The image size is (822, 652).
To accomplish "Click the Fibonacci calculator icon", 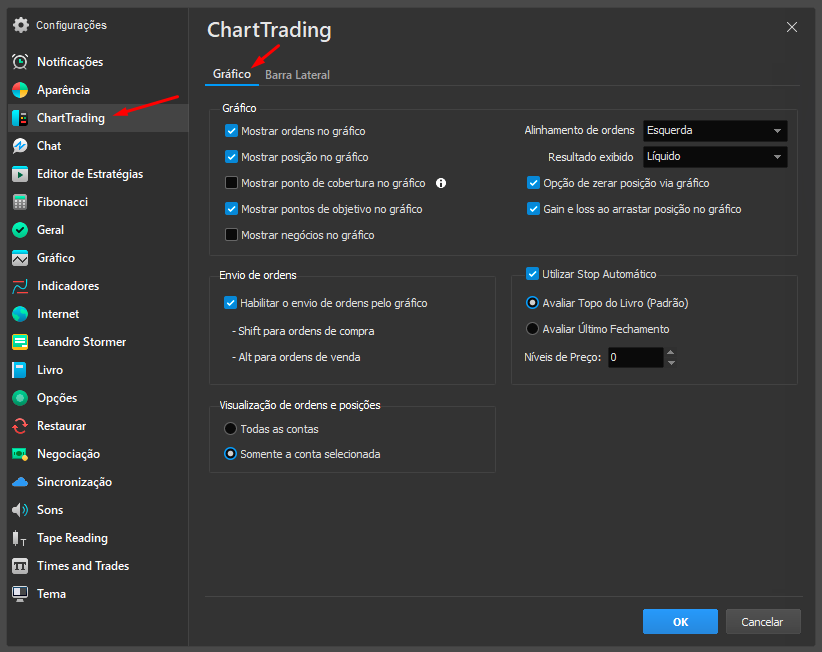I will [20, 202].
